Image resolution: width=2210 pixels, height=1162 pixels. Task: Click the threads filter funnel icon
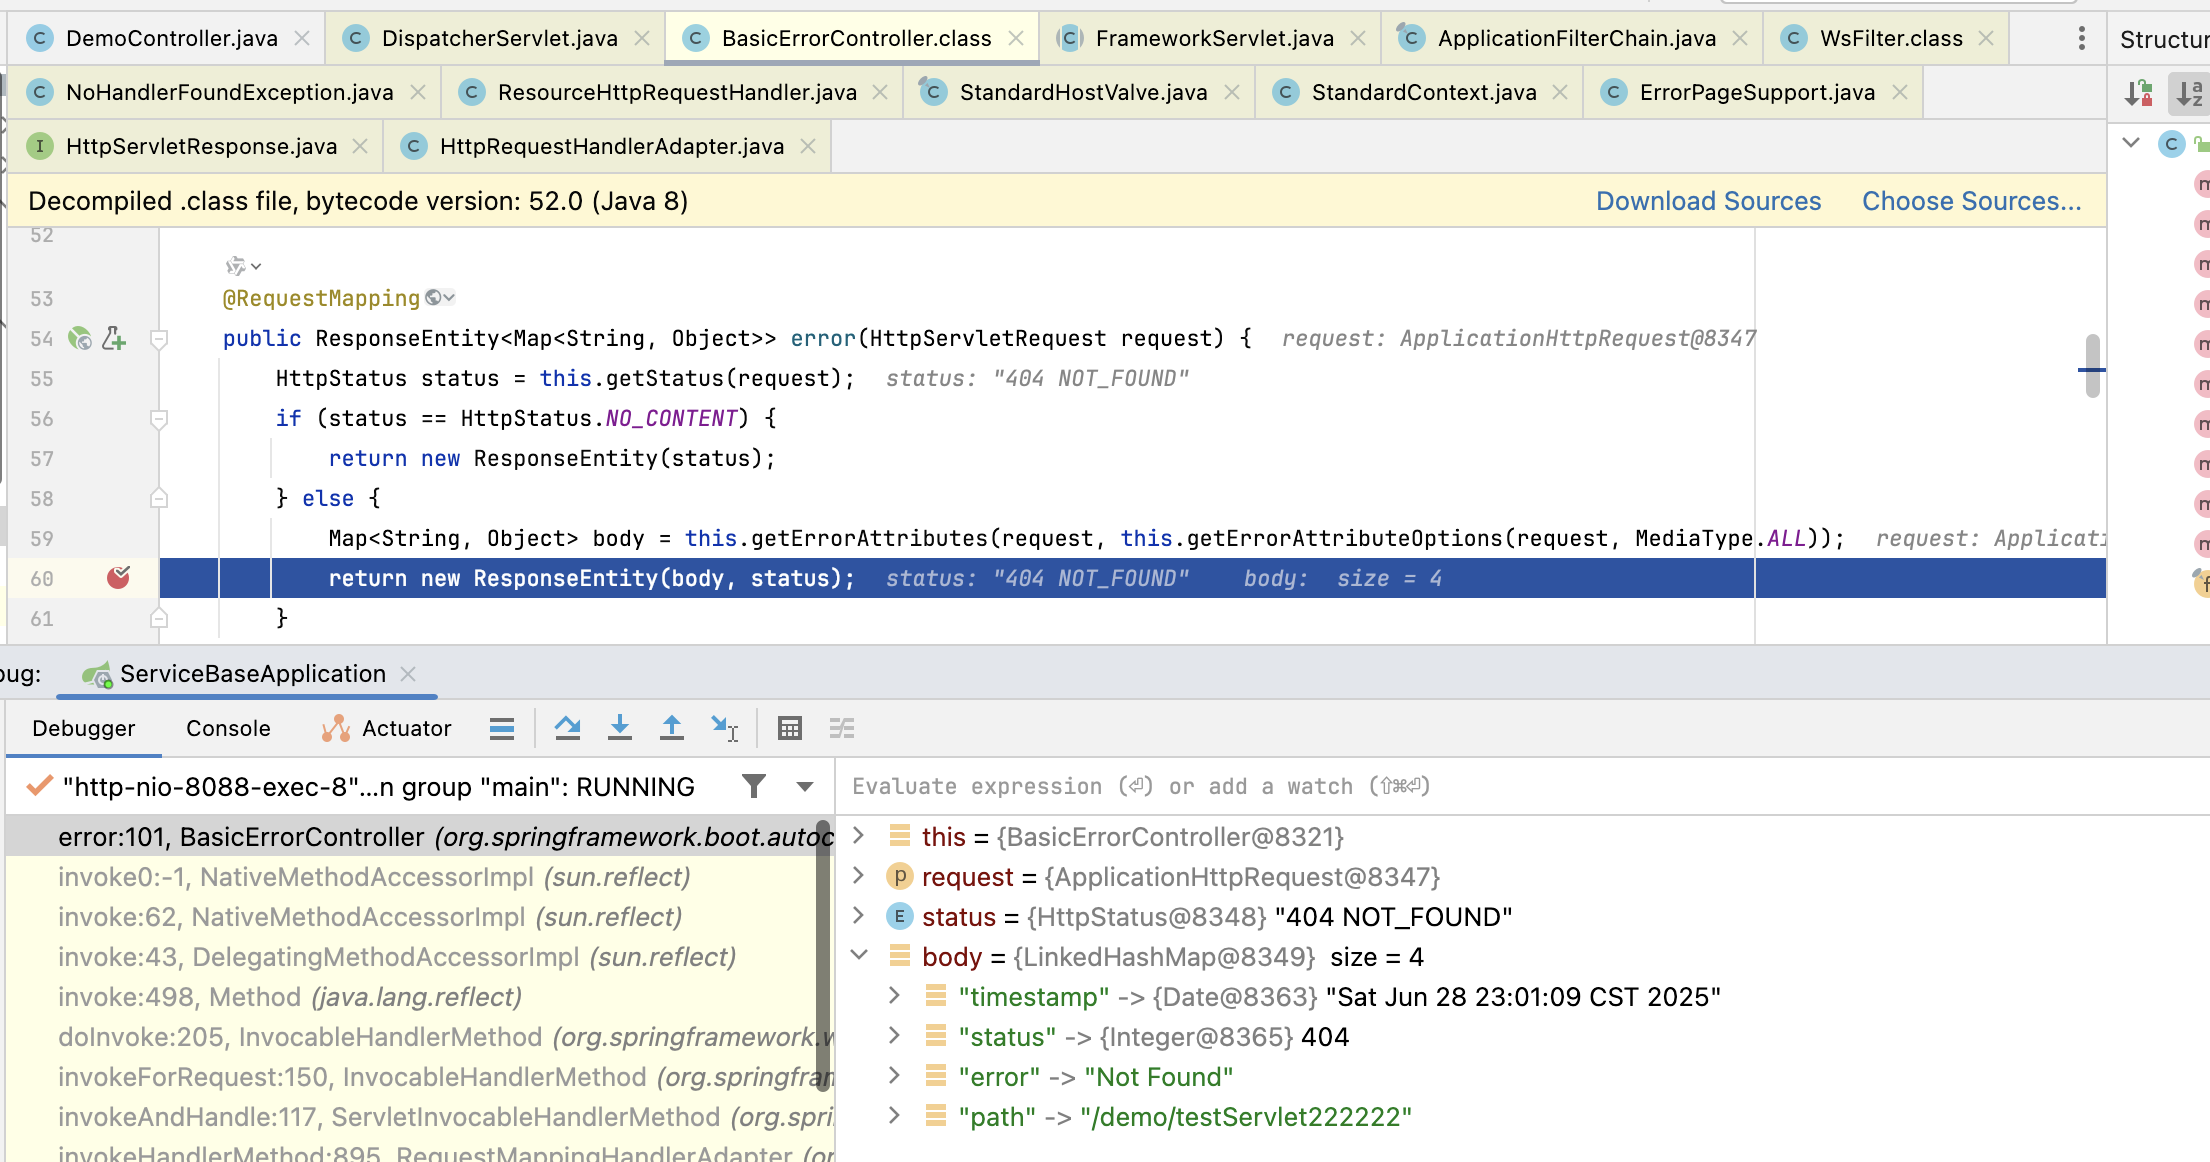pyautogui.click(x=754, y=787)
